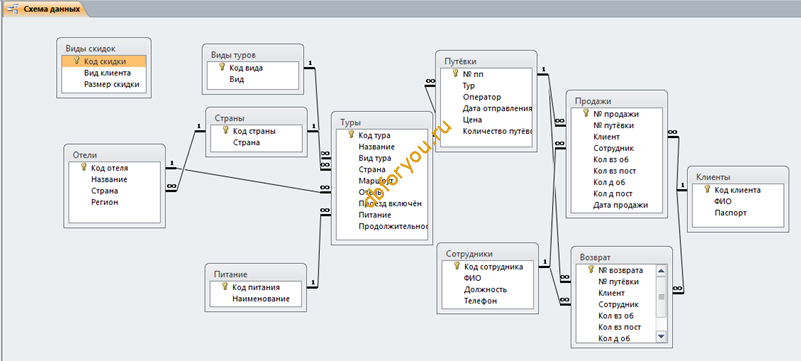Select the Виды скидок table title

[x=90, y=49]
